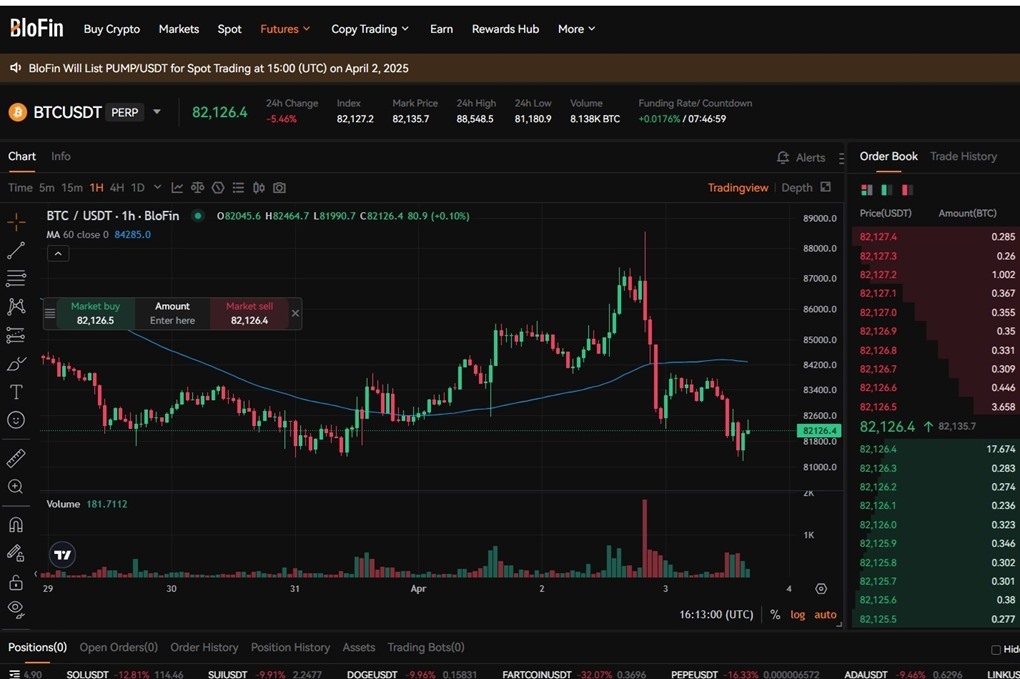
Task: Open the Buy Crypto page
Action: click(112, 29)
